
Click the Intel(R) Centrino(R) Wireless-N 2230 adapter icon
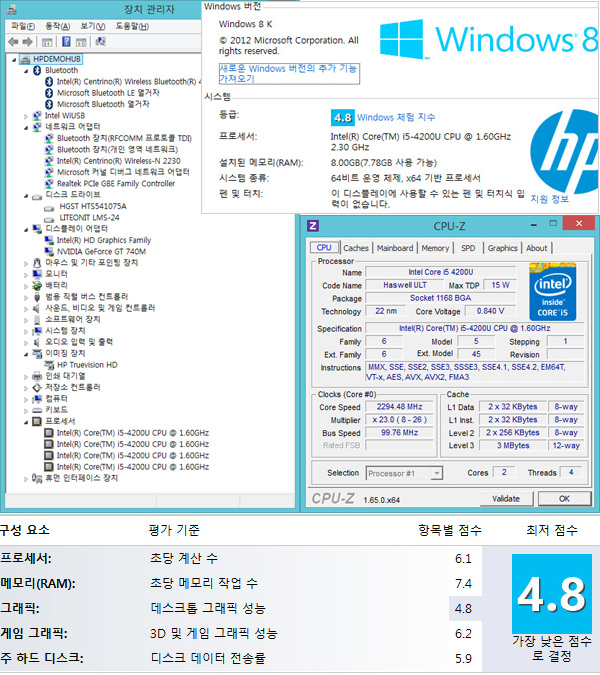coord(49,161)
